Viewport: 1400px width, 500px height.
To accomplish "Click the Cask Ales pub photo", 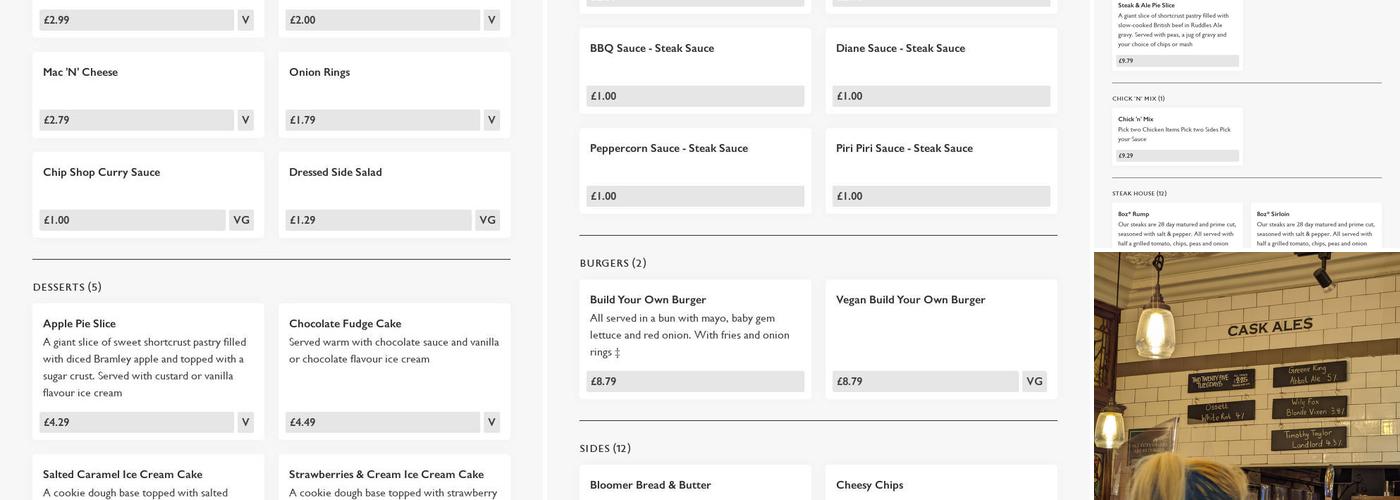I will (x=1246, y=376).
